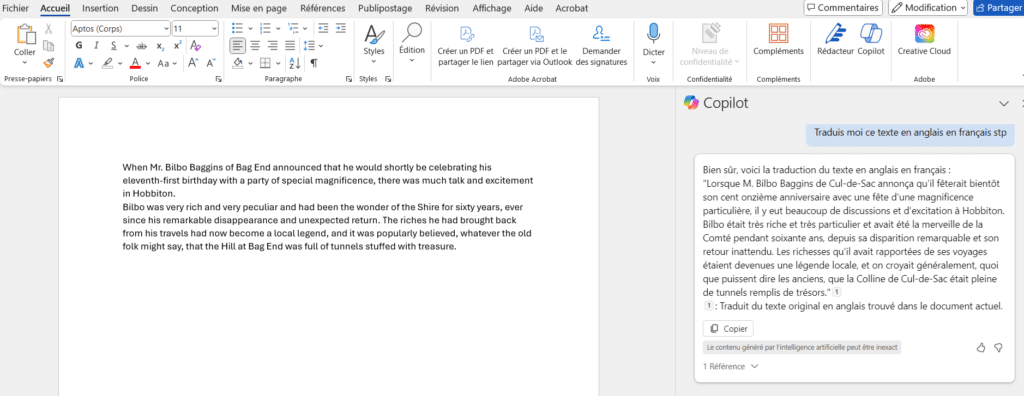Click Créer un PDF et partager via Outlook

535,45
